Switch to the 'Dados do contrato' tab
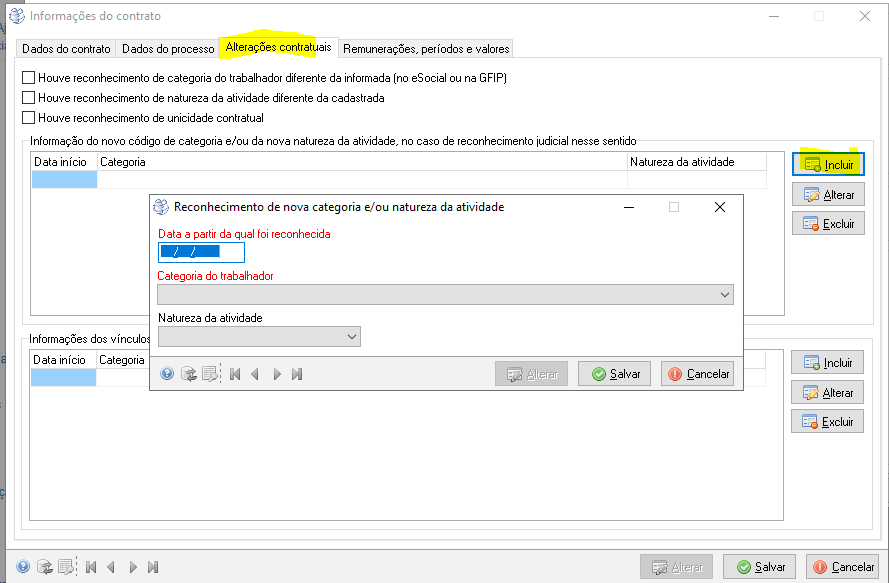Image resolution: width=889 pixels, height=583 pixels. 66,48
